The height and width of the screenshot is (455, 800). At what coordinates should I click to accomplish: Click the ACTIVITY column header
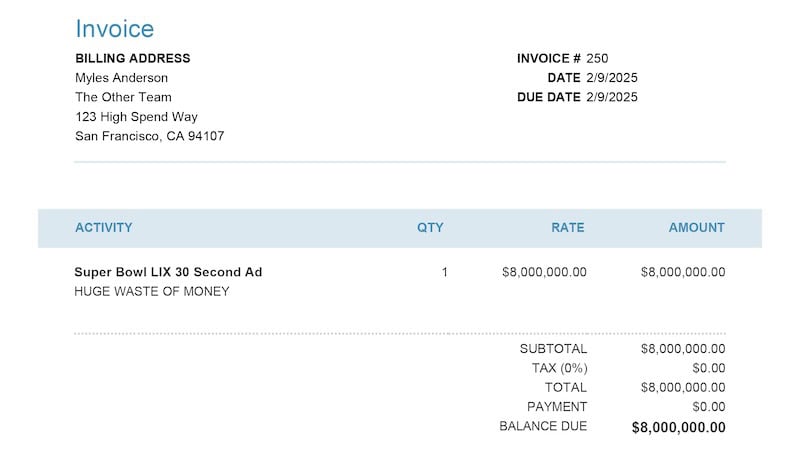[103, 228]
